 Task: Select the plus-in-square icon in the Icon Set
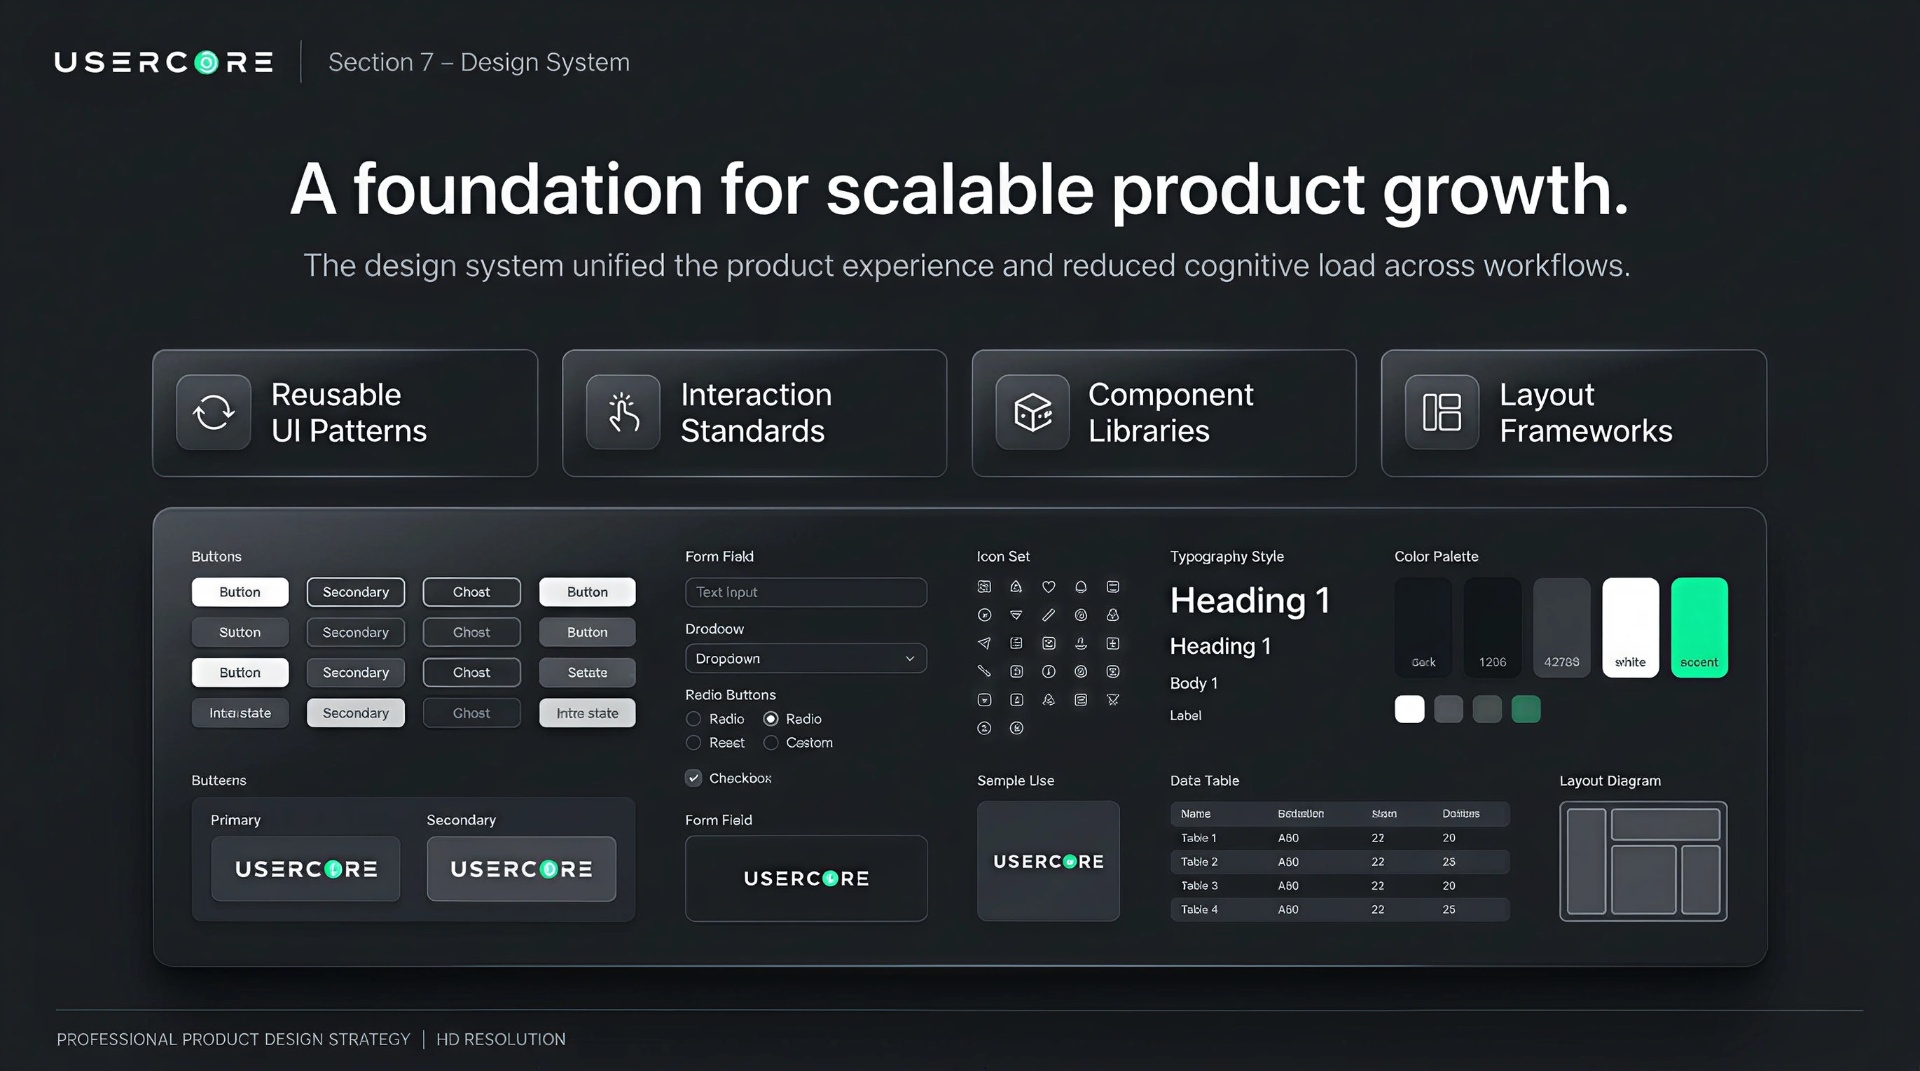coord(1112,643)
